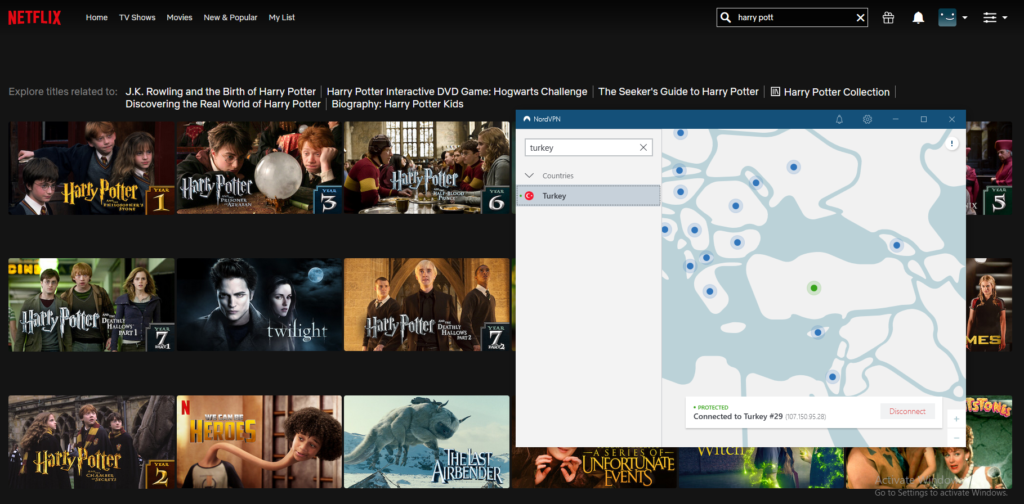Open the Twilight thumbnail
The height and width of the screenshot is (504, 1024).
click(x=259, y=305)
